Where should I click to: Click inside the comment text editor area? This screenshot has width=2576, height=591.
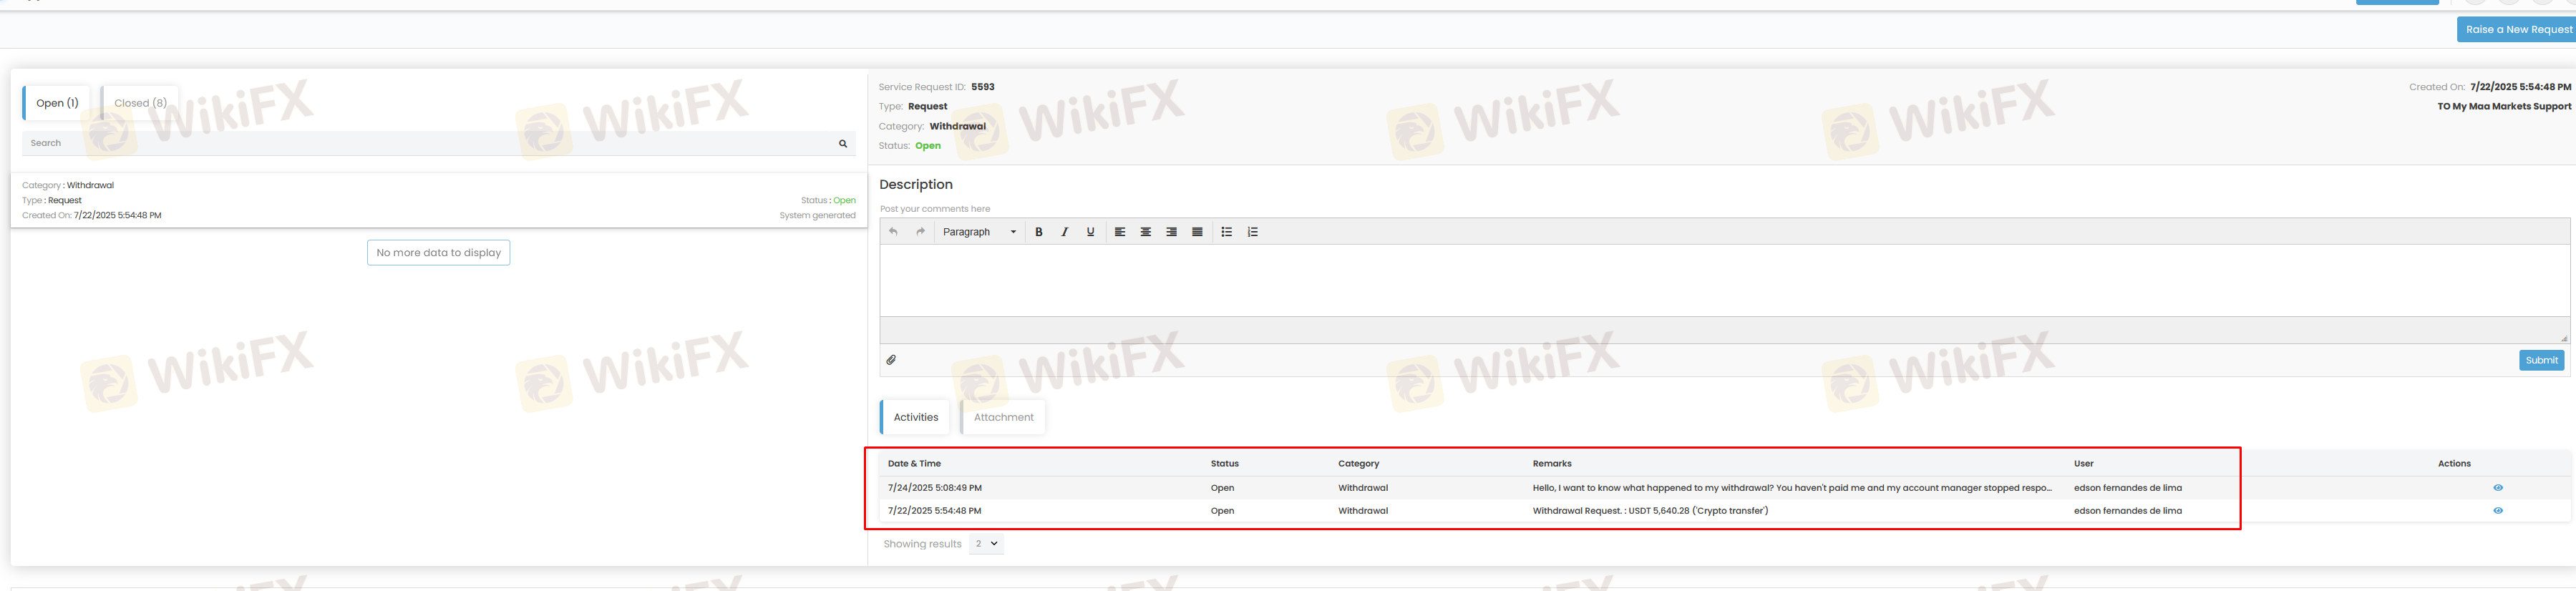[x=1724, y=281]
